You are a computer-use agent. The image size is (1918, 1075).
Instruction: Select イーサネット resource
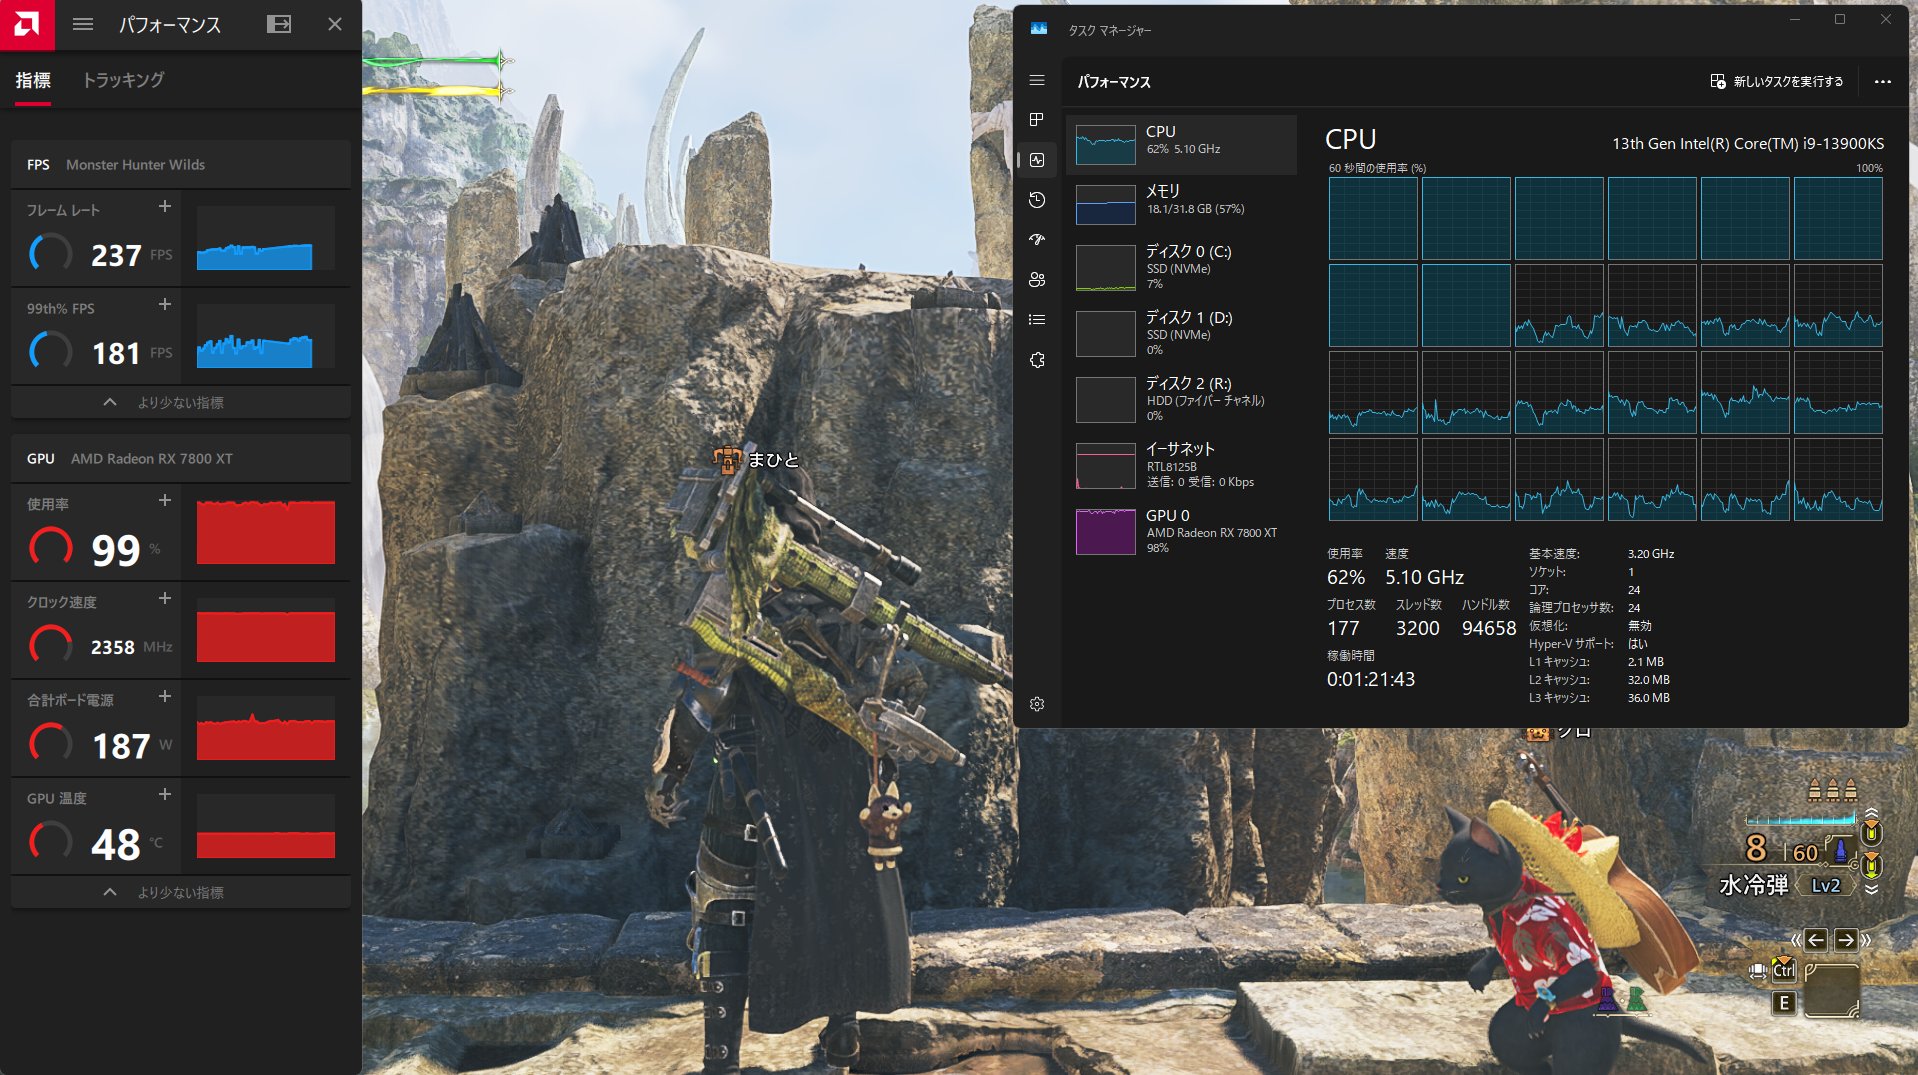pyautogui.click(x=1181, y=466)
